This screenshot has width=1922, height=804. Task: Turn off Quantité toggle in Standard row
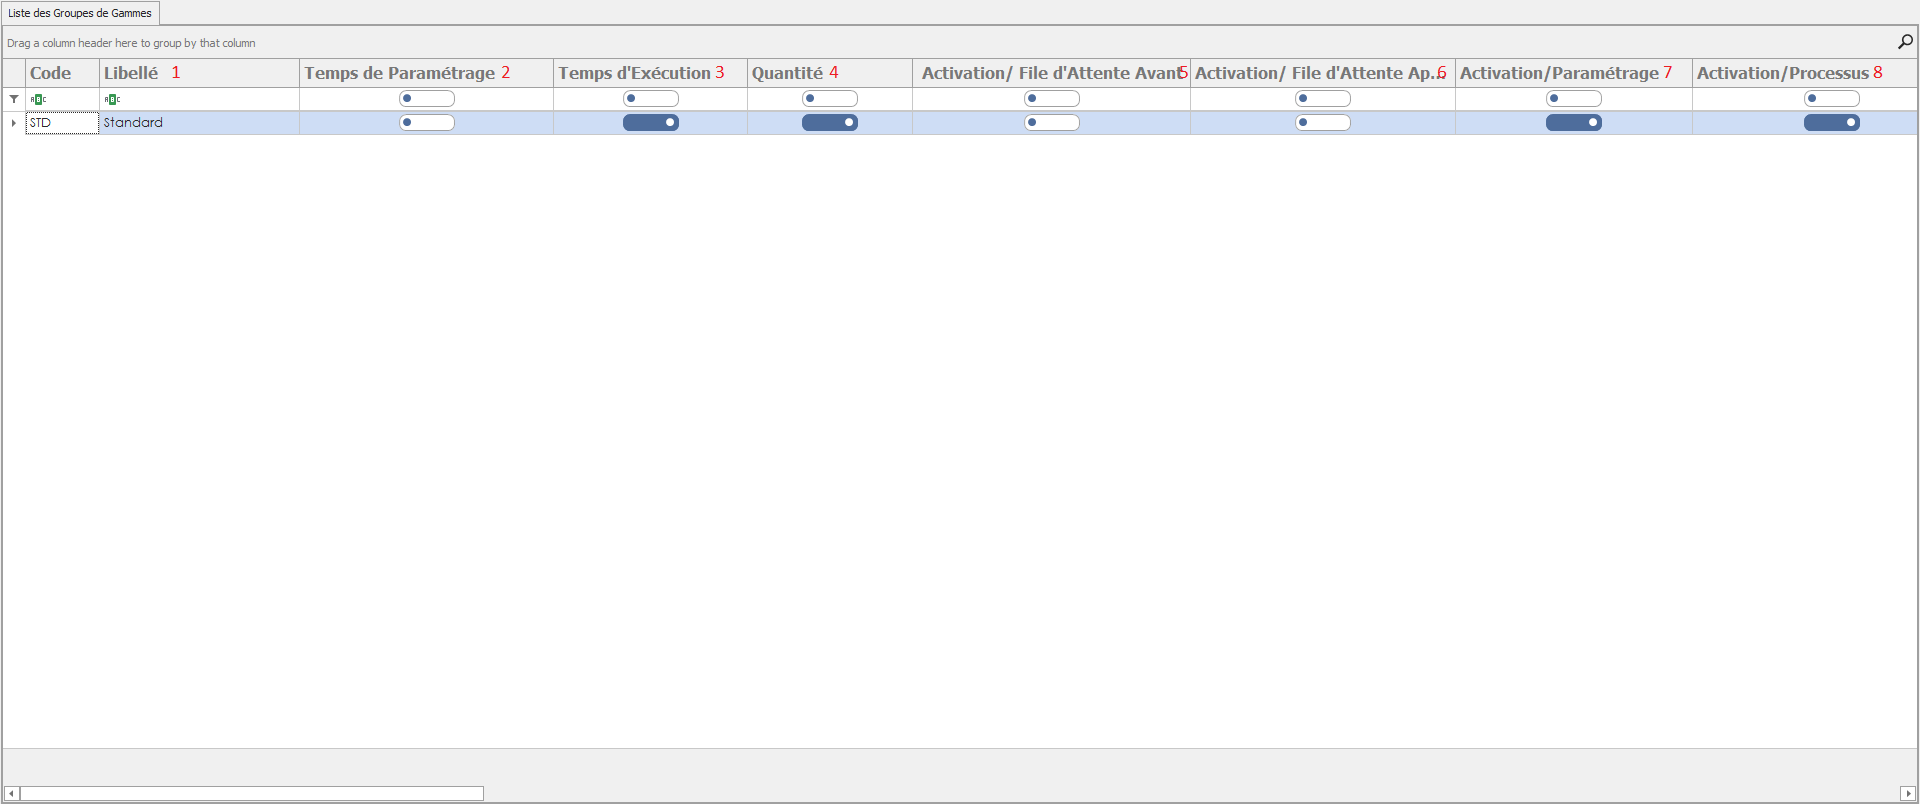point(830,123)
